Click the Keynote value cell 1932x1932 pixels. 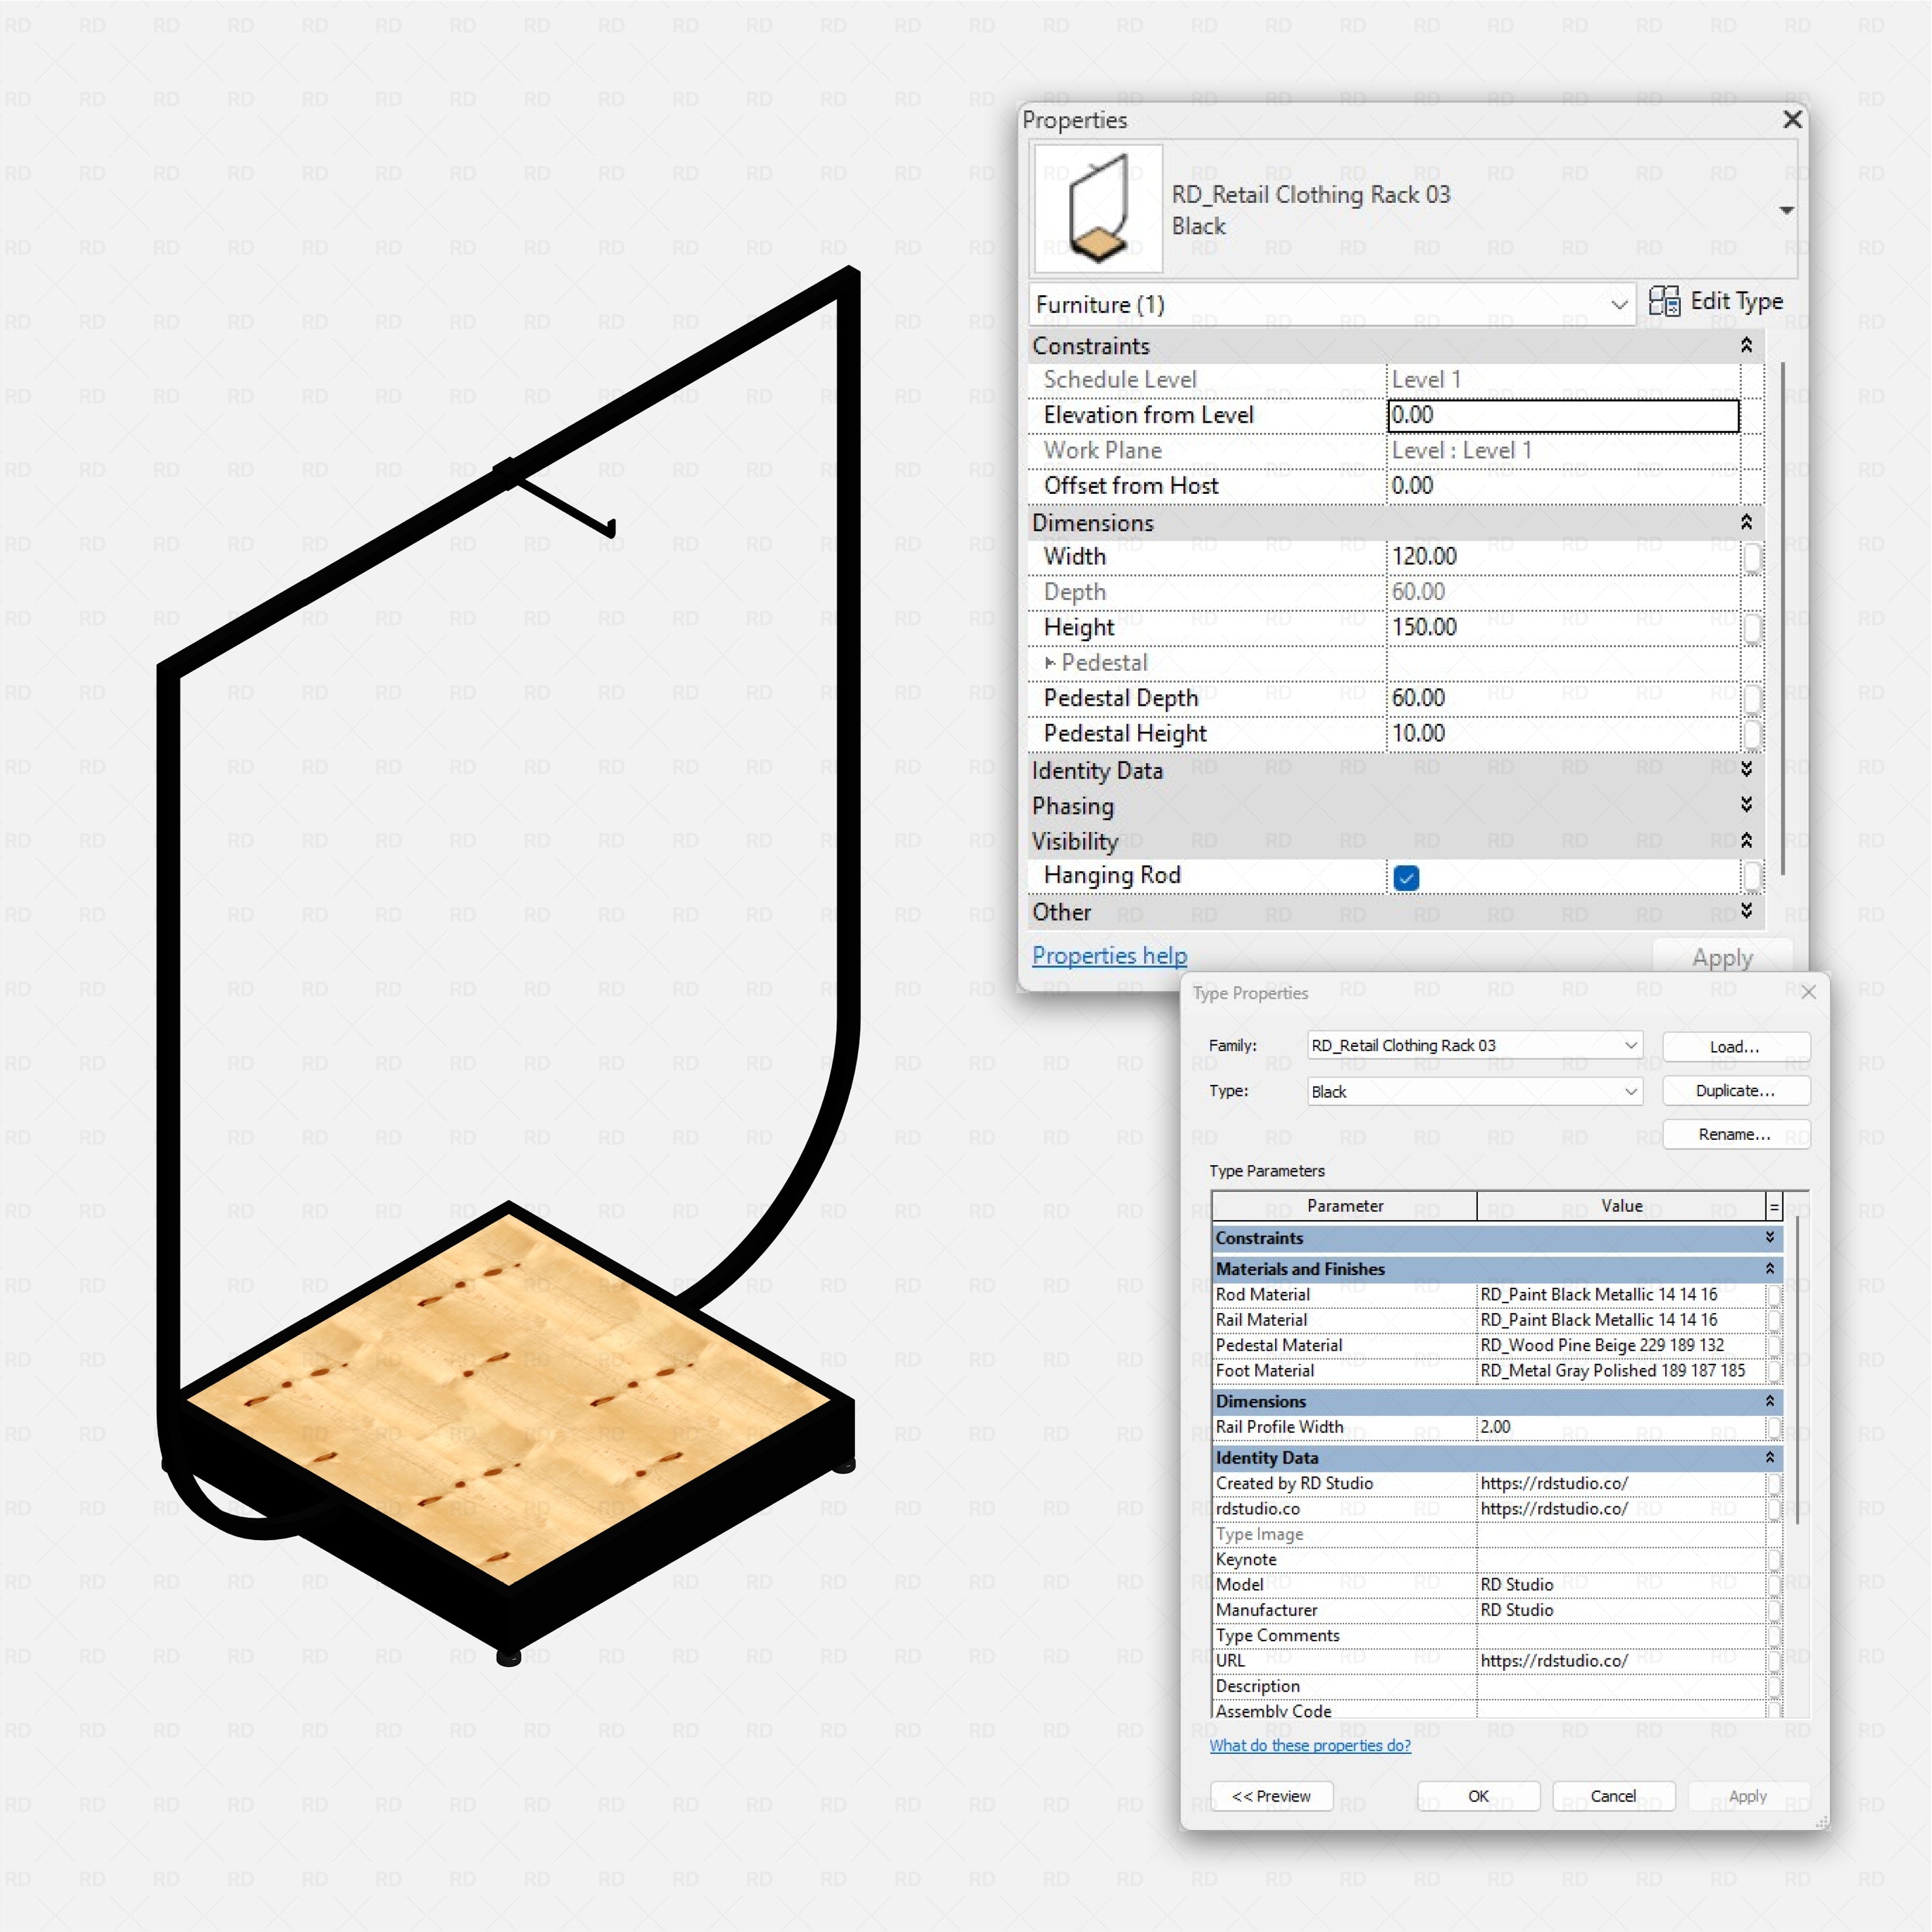tap(1621, 1559)
